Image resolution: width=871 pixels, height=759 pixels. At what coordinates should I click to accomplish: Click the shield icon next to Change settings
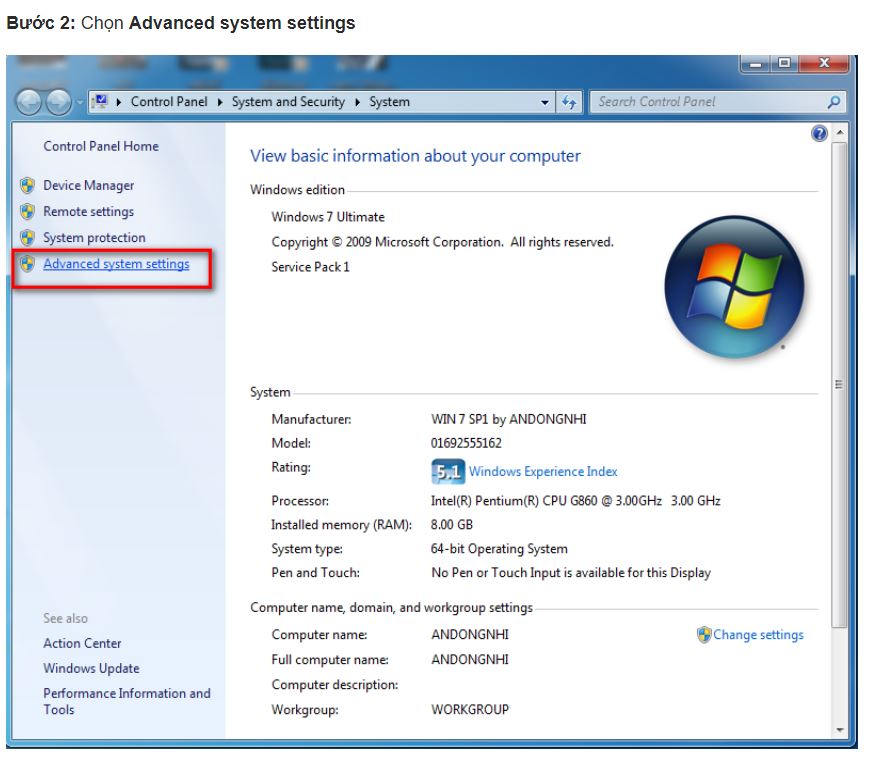tap(704, 635)
